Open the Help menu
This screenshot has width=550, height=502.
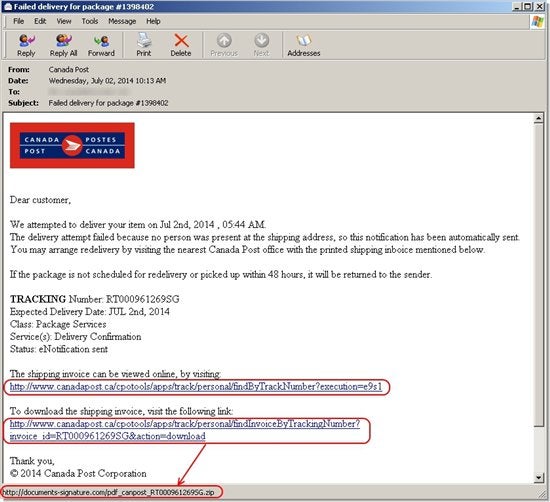(153, 21)
